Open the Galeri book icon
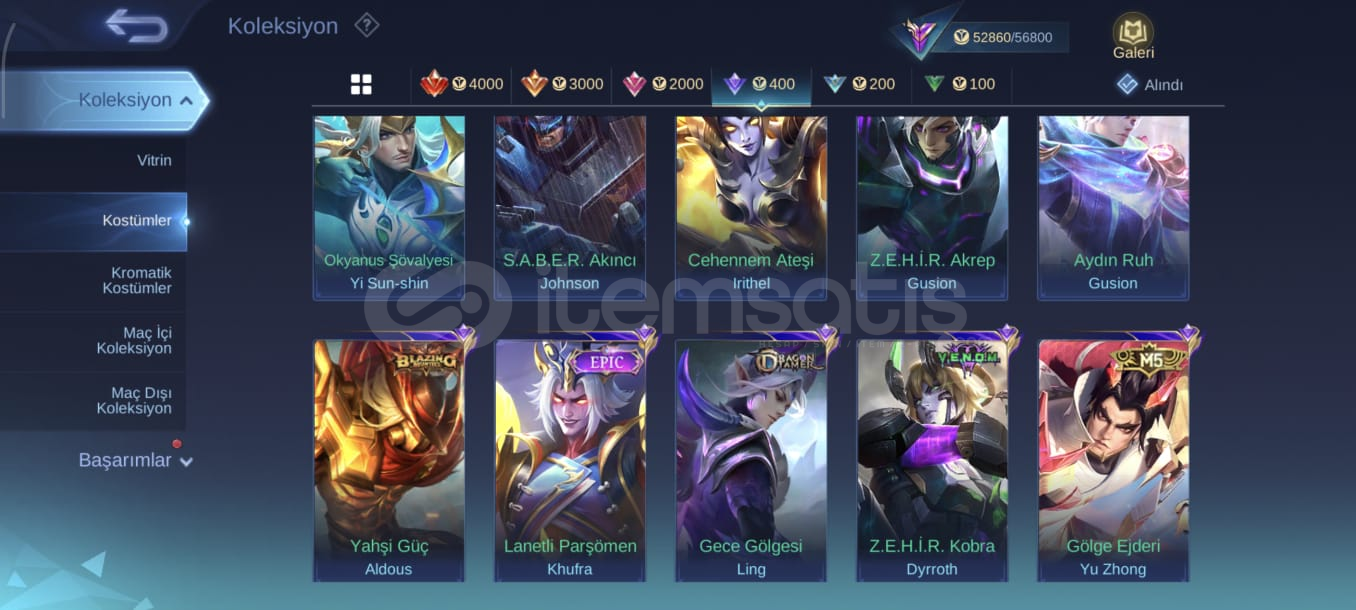Image resolution: width=1356 pixels, height=610 pixels. pyautogui.click(x=1133, y=37)
